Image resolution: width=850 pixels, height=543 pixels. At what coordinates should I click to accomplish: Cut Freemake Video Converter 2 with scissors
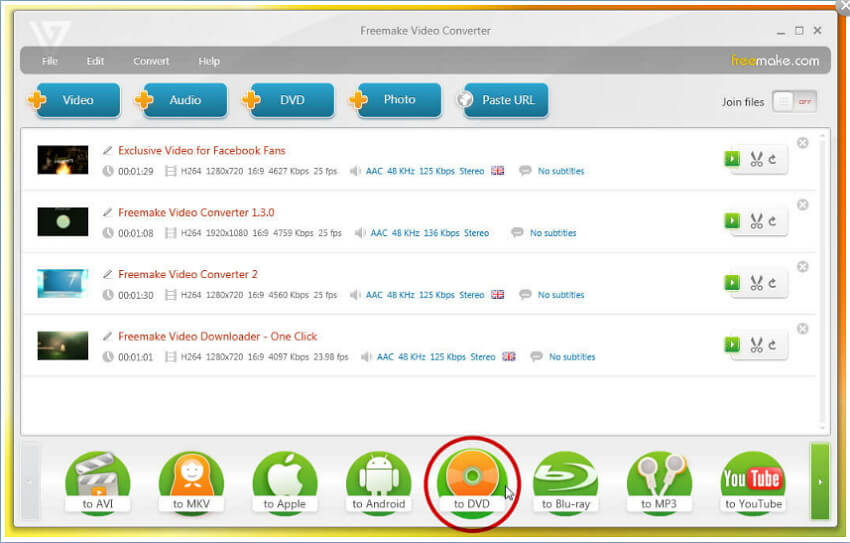tap(756, 283)
